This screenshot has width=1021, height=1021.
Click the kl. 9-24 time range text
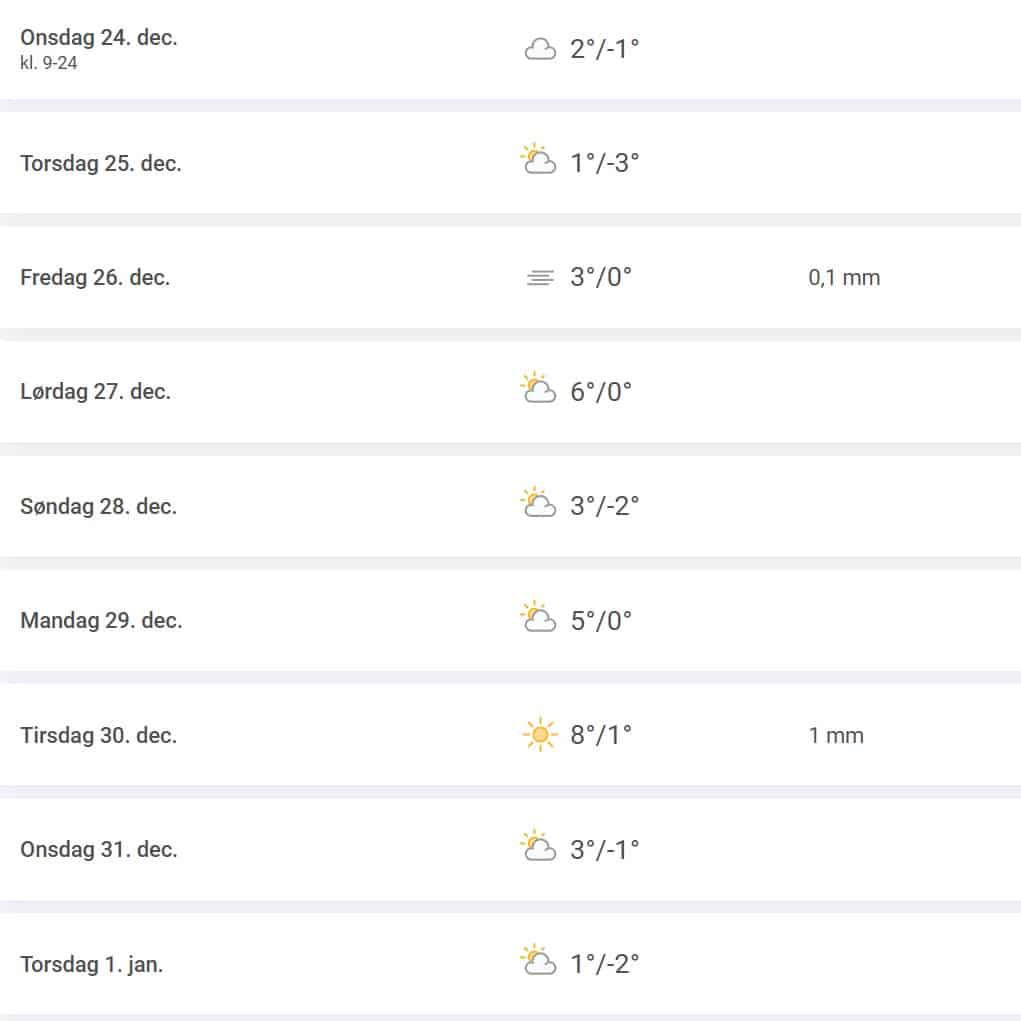coord(49,63)
